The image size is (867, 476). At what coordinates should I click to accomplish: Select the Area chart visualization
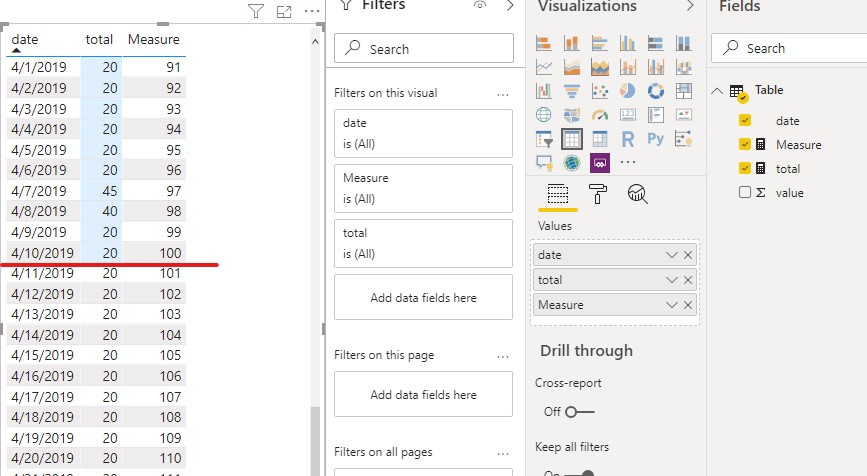[x=571, y=67]
